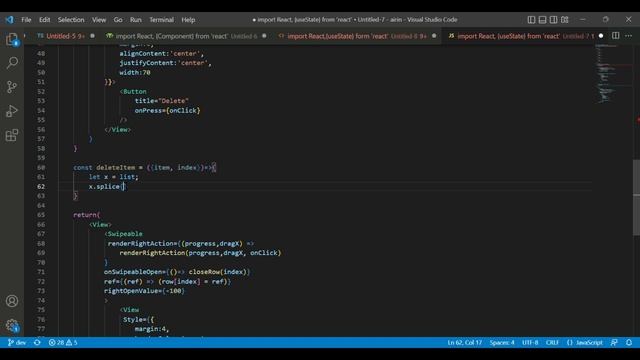Open the Extensions view
The image size is (640, 360).
tap(12, 135)
